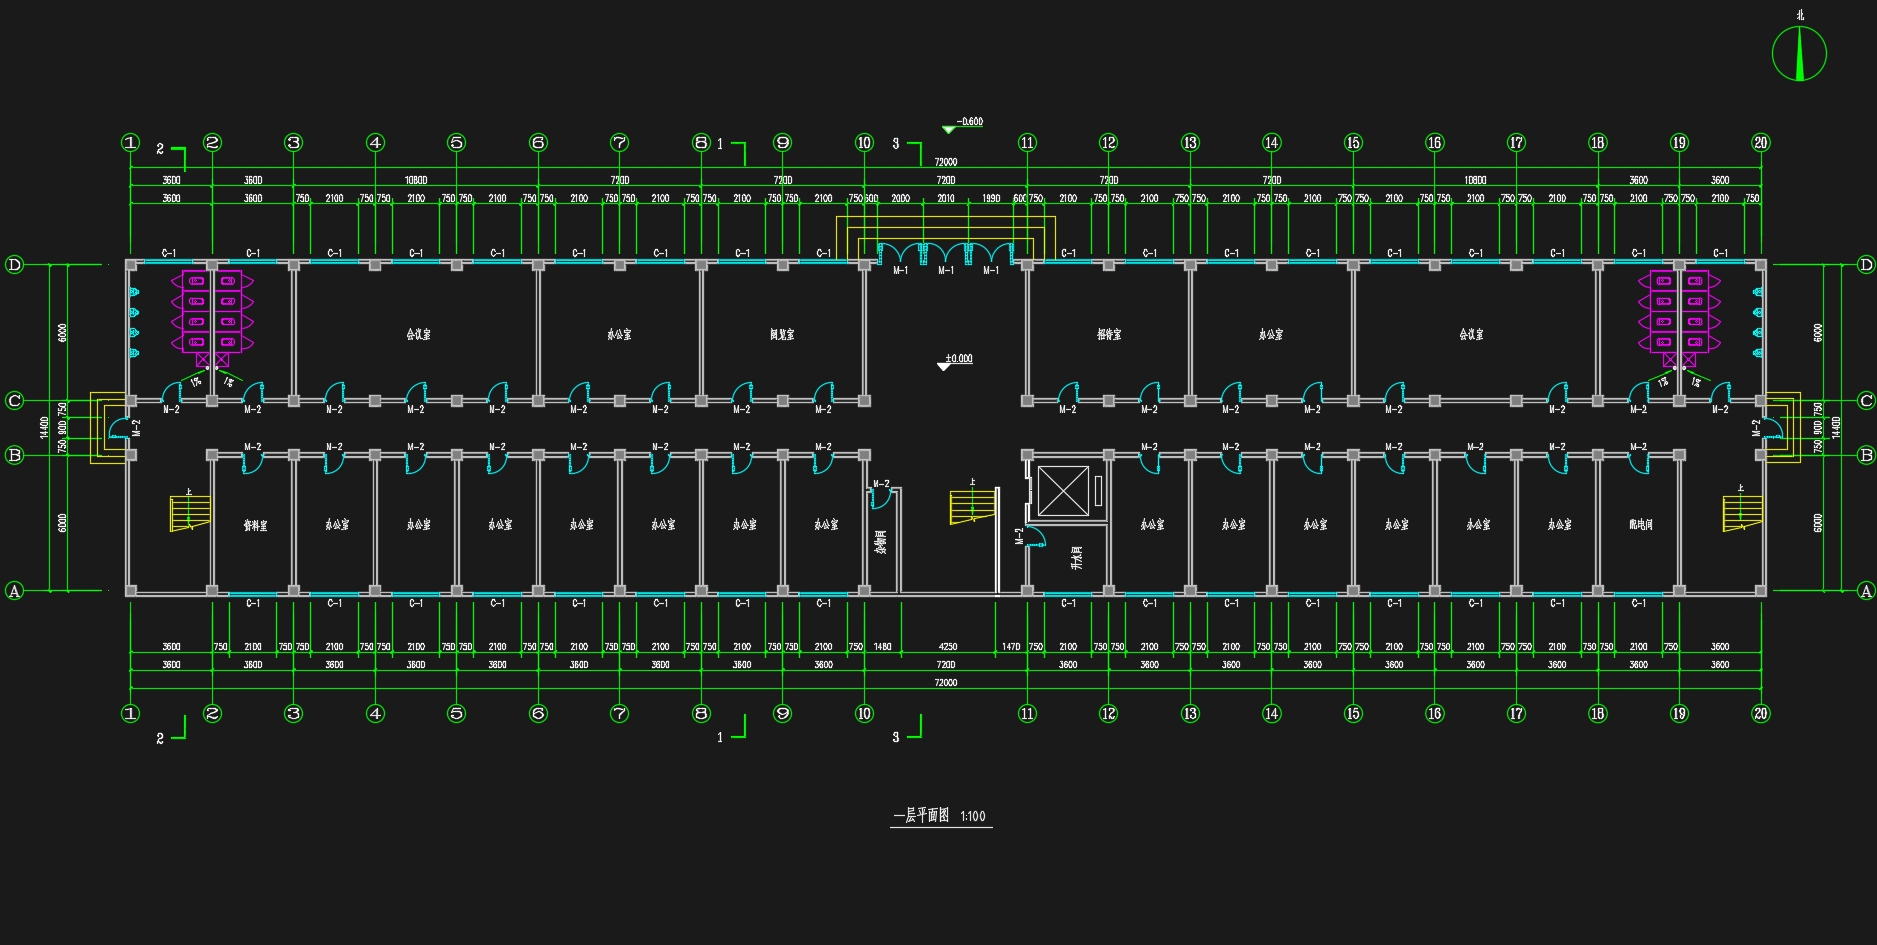Select the 2010 dimension above main entrance
Viewport: 1877px width, 945px height.
946,199
